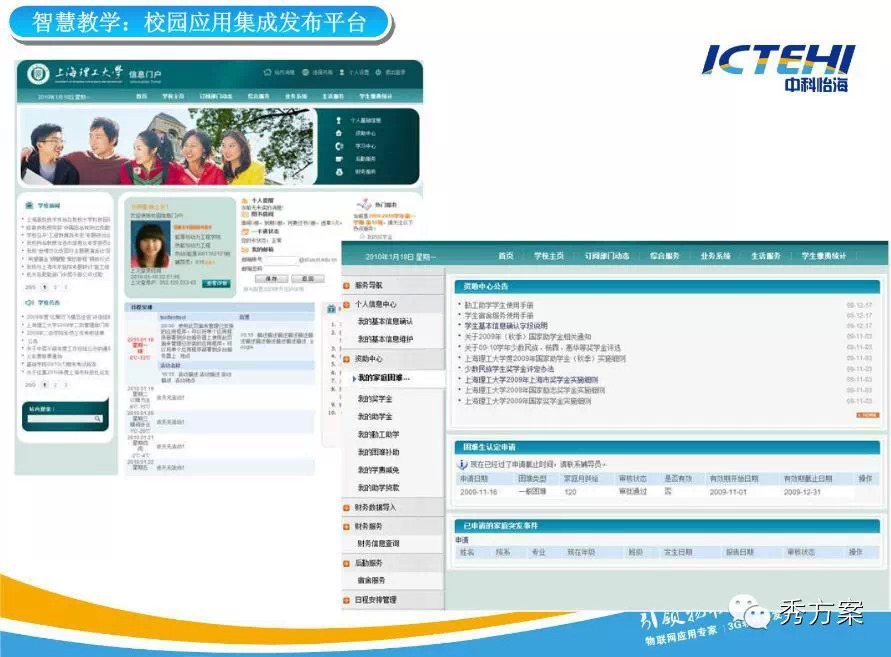Open 我的奖学金 in the sidebar

point(376,399)
